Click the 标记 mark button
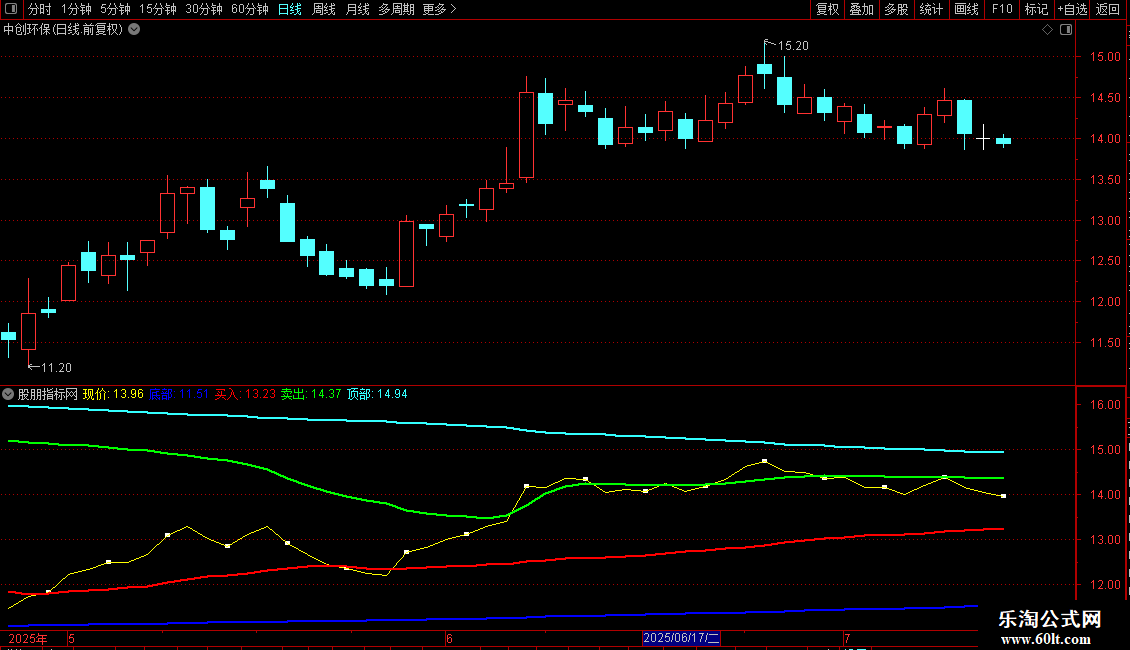This screenshot has width=1130, height=650. 1036,9
